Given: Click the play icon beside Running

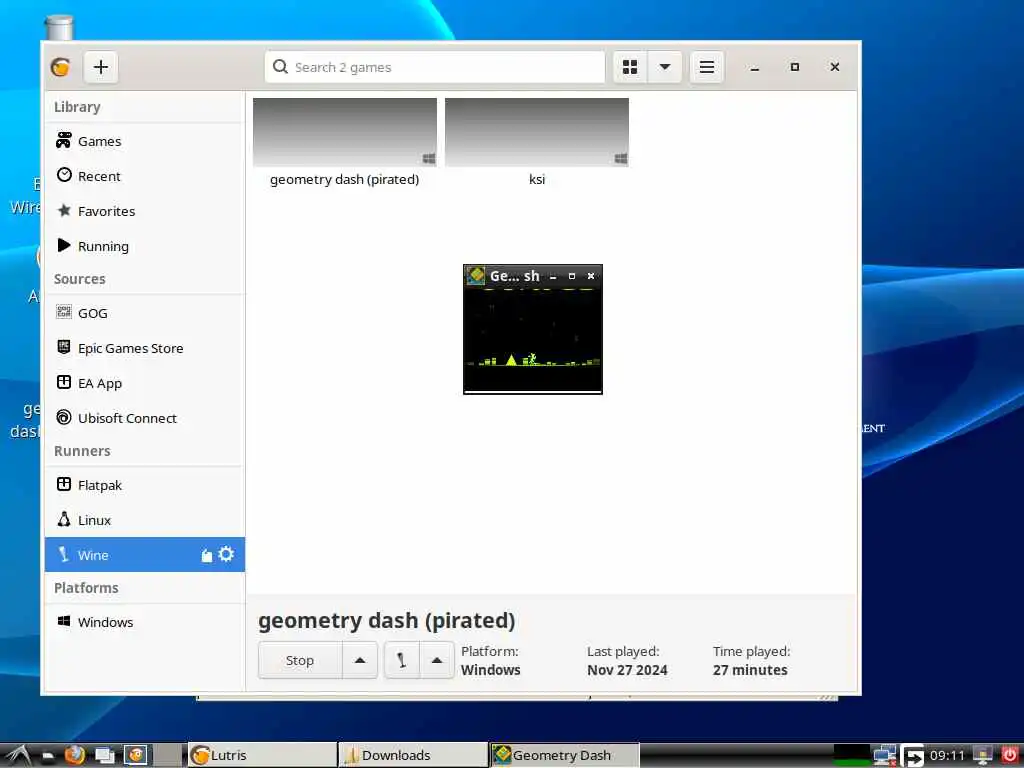Looking at the screenshot, I should [64, 245].
